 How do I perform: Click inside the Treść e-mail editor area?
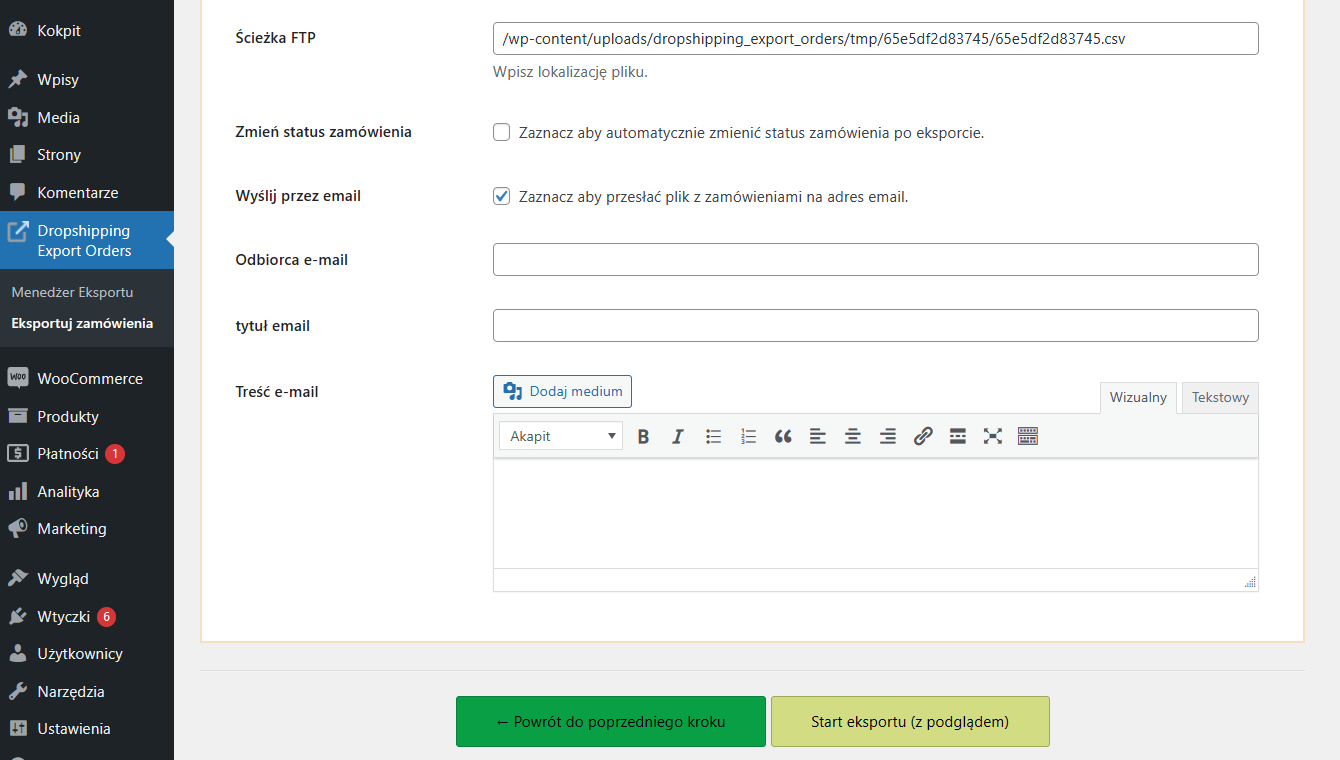875,513
